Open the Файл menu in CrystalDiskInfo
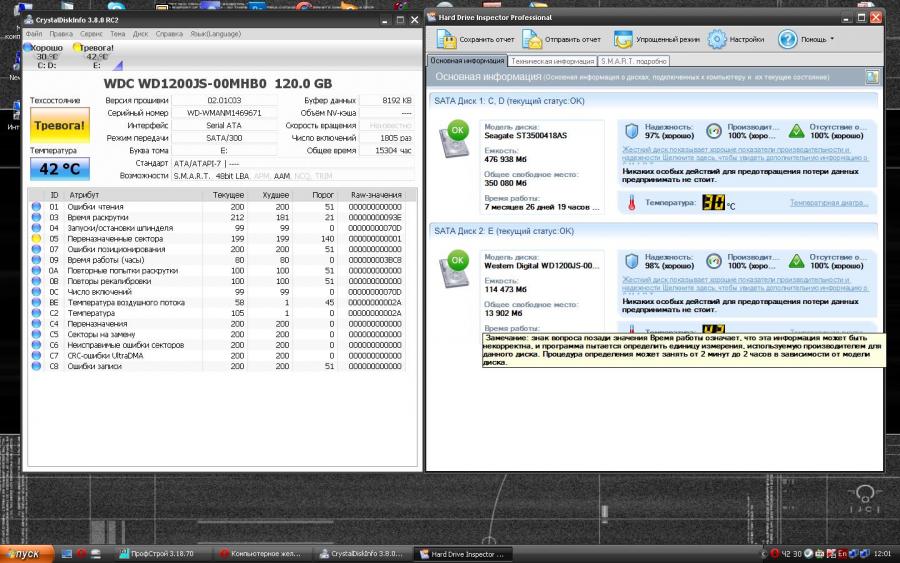The width and height of the screenshot is (900, 563). pyautogui.click(x=34, y=34)
